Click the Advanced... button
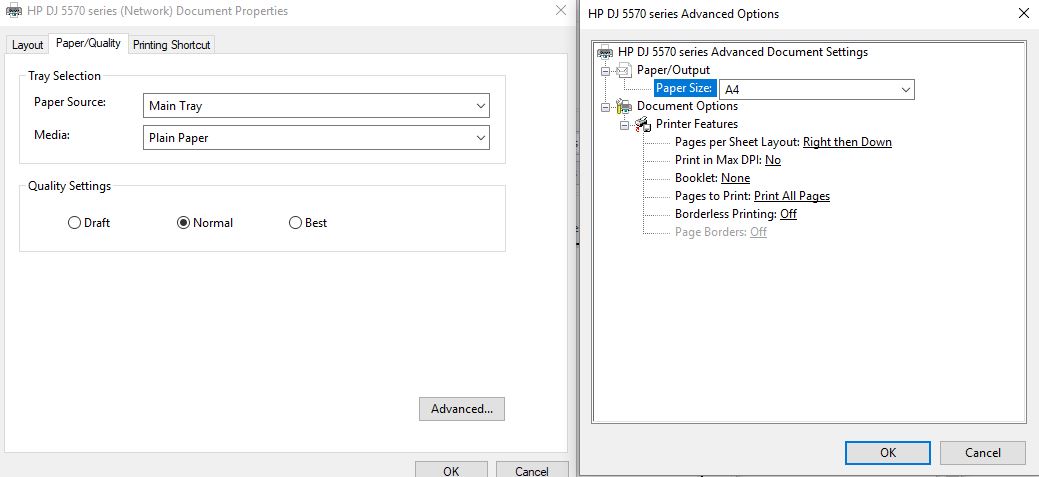 [462, 409]
